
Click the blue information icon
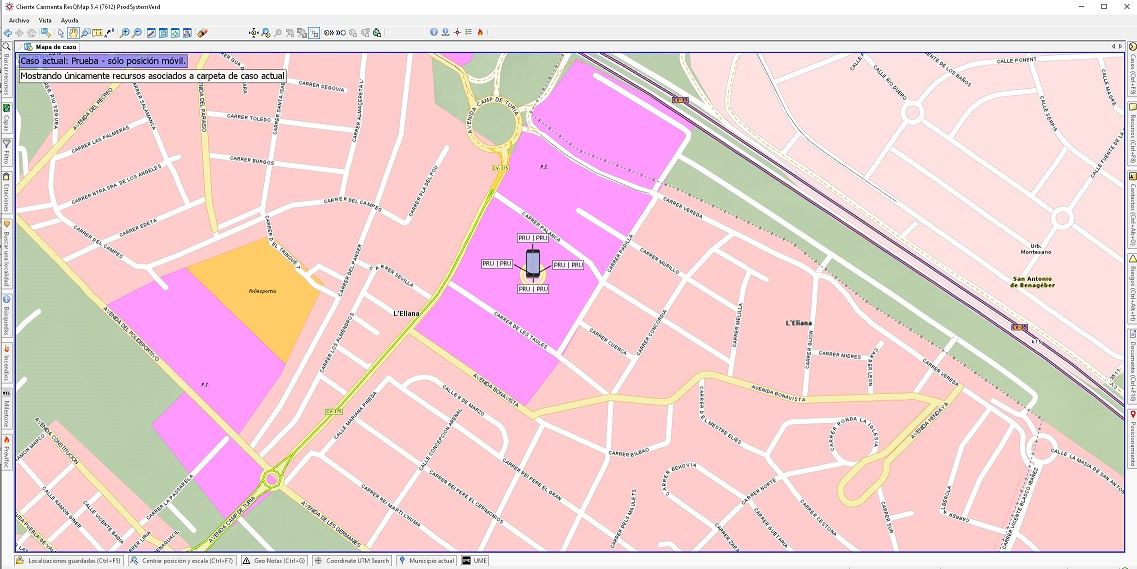coord(433,33)
